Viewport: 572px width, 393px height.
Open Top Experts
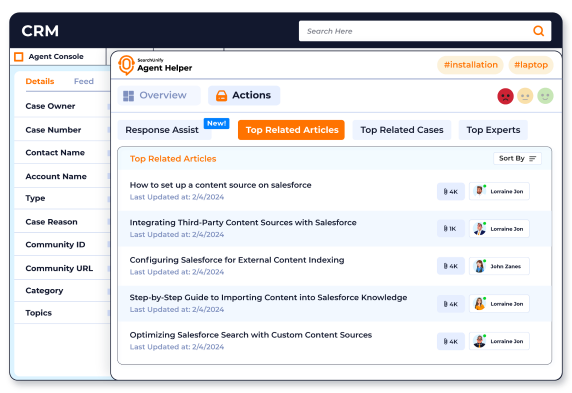[493, 130]
